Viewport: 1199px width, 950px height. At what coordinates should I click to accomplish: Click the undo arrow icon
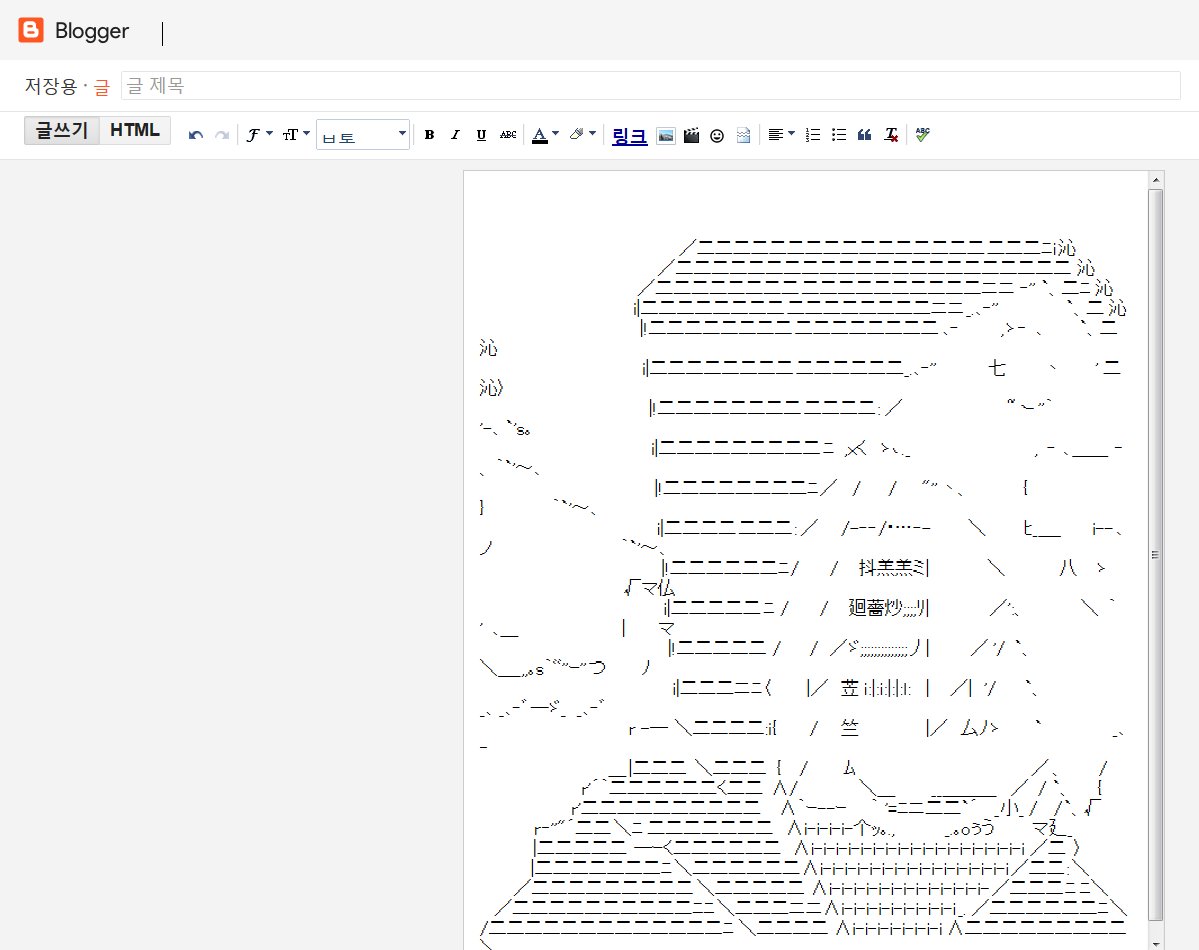coord(196,135)
